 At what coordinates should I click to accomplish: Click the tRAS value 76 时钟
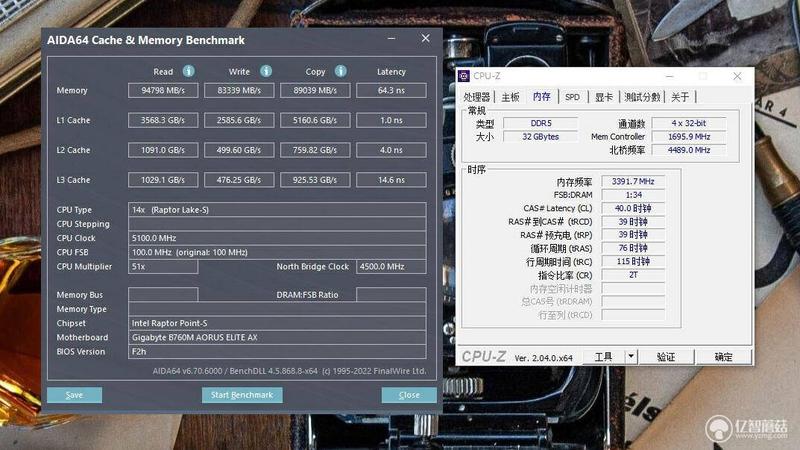coord(633,248)
